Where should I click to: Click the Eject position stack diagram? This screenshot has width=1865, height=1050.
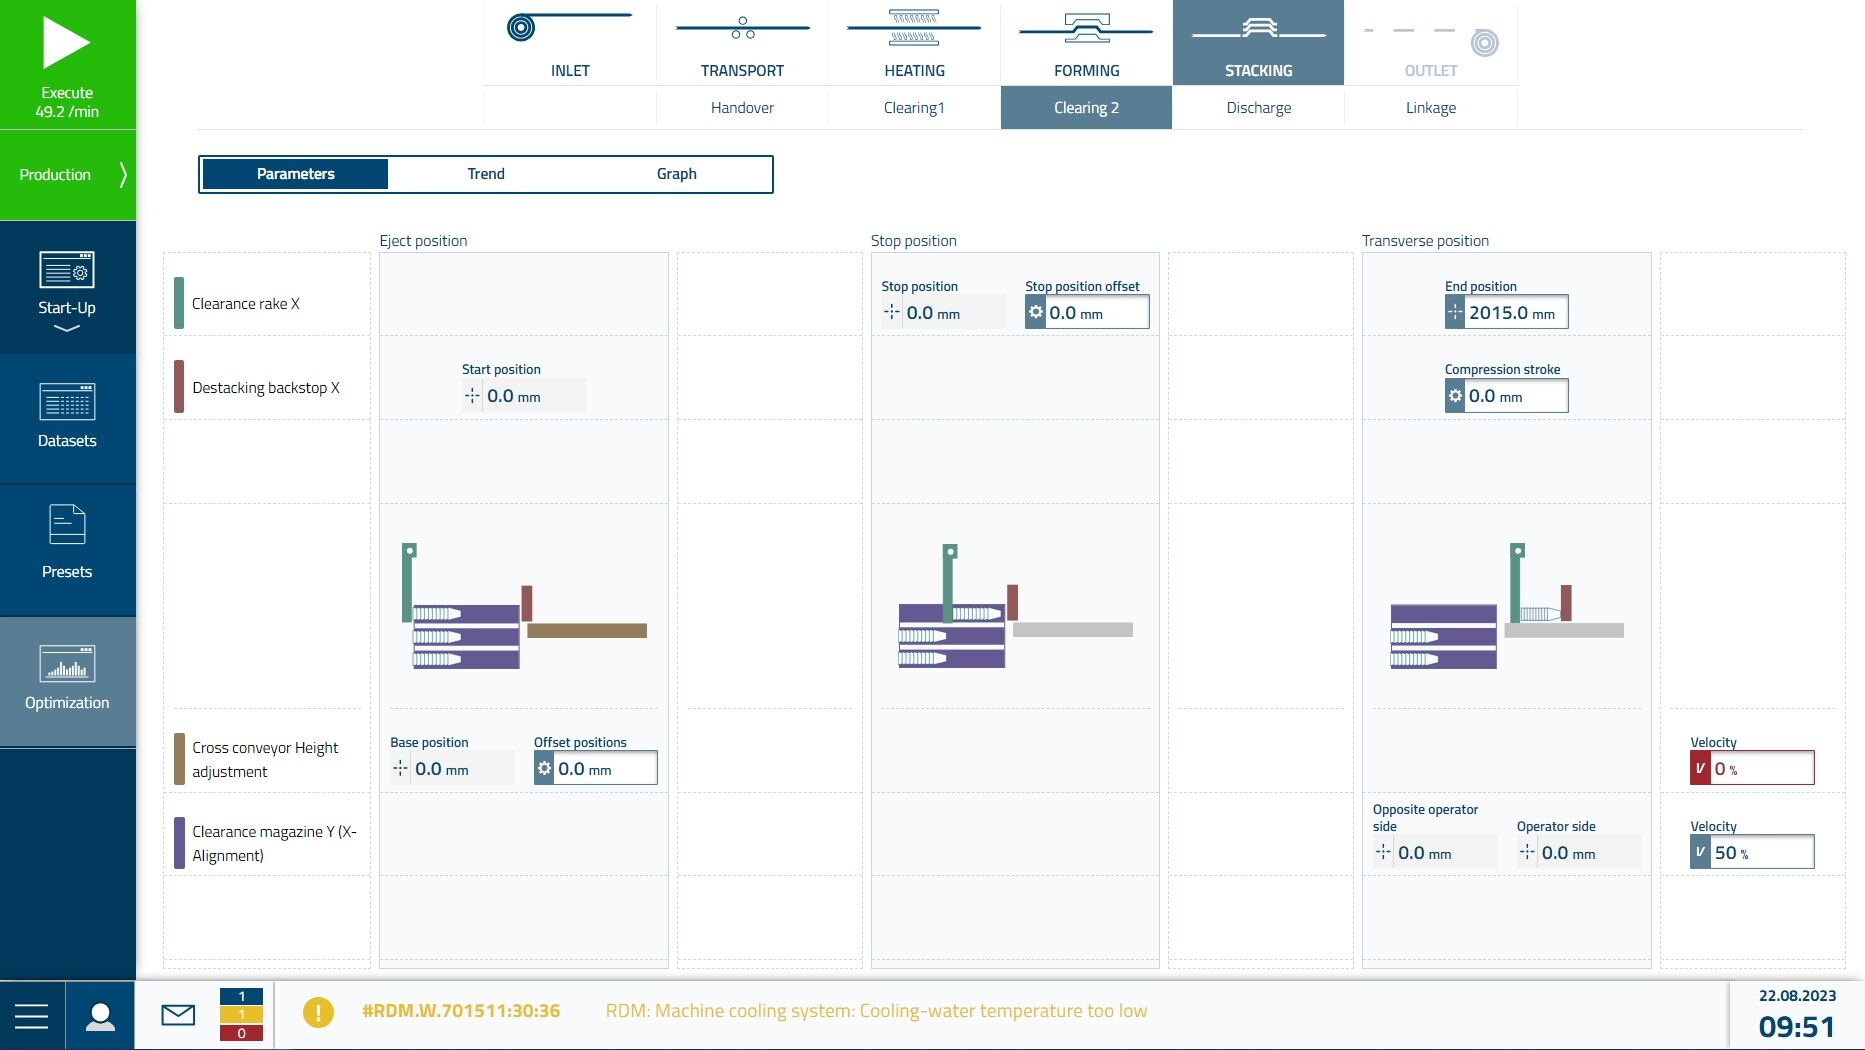(x=524, y=606)
